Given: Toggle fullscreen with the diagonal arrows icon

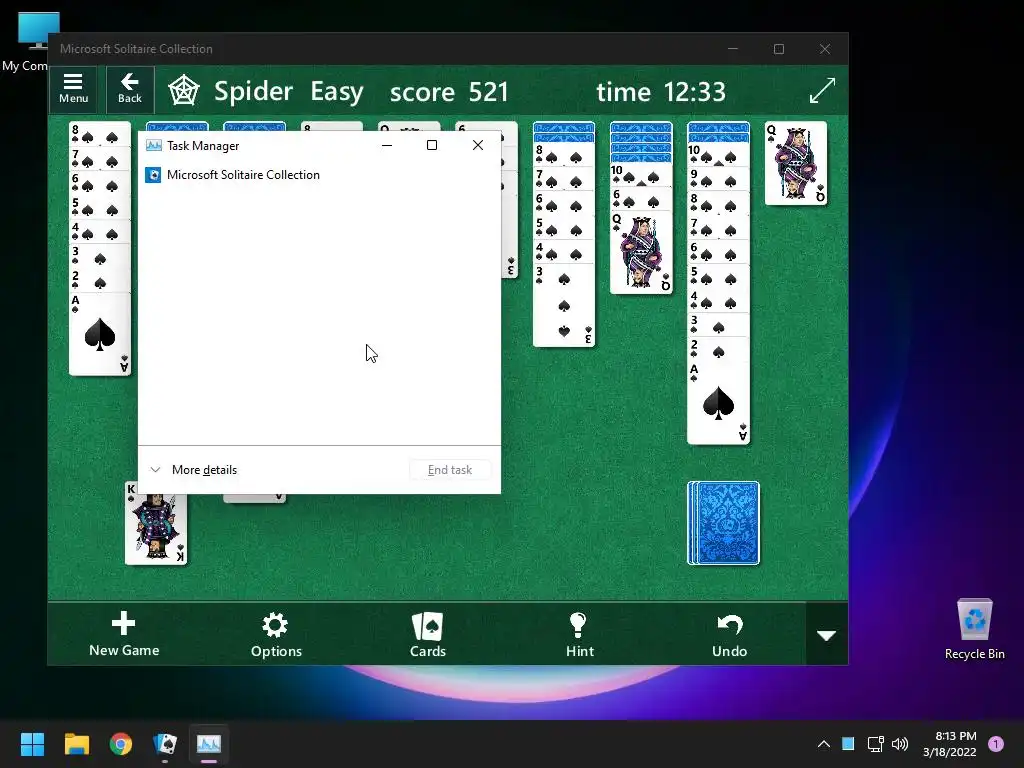Looking at the screenshot, I should pyautogui.click(x=822, y=90).
